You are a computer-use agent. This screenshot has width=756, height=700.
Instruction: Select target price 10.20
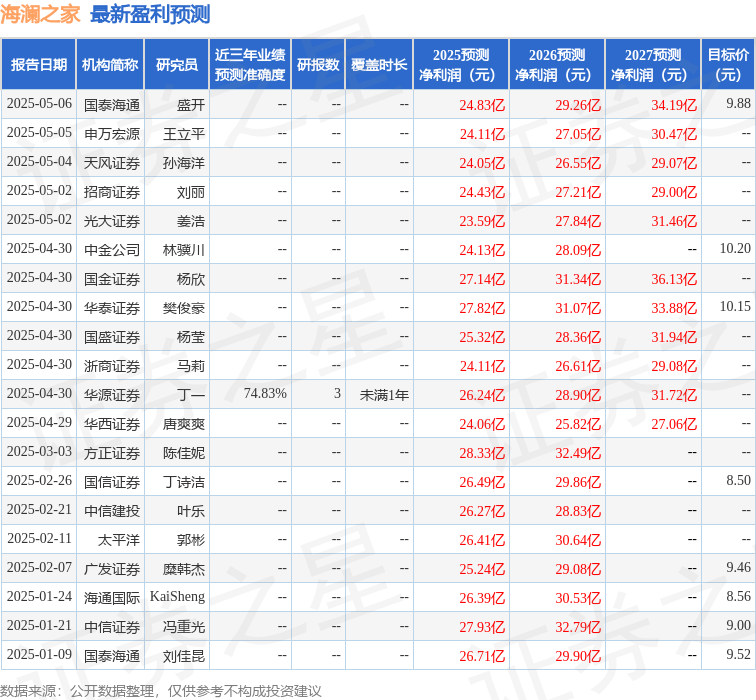click(735, 248)
